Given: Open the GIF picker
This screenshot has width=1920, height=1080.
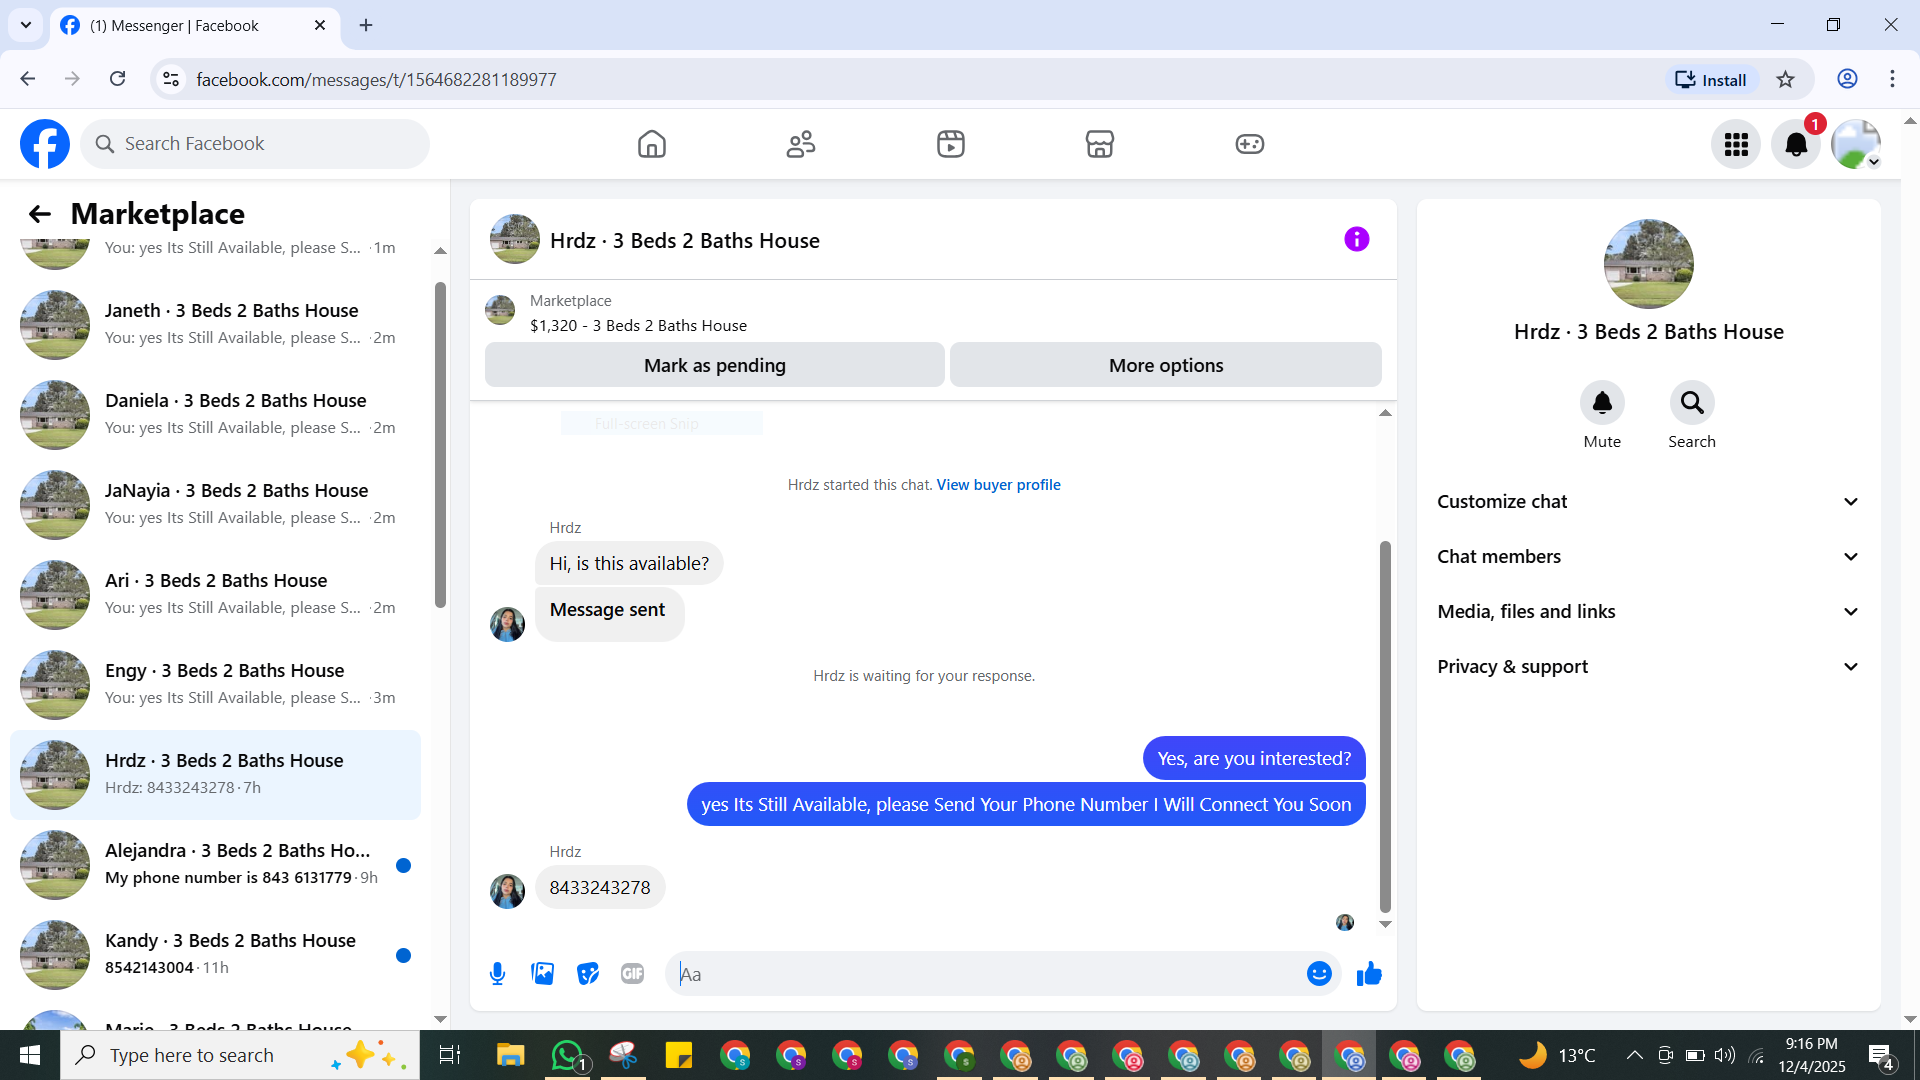Looking at the screenshot, I should (x=632, y=973).
